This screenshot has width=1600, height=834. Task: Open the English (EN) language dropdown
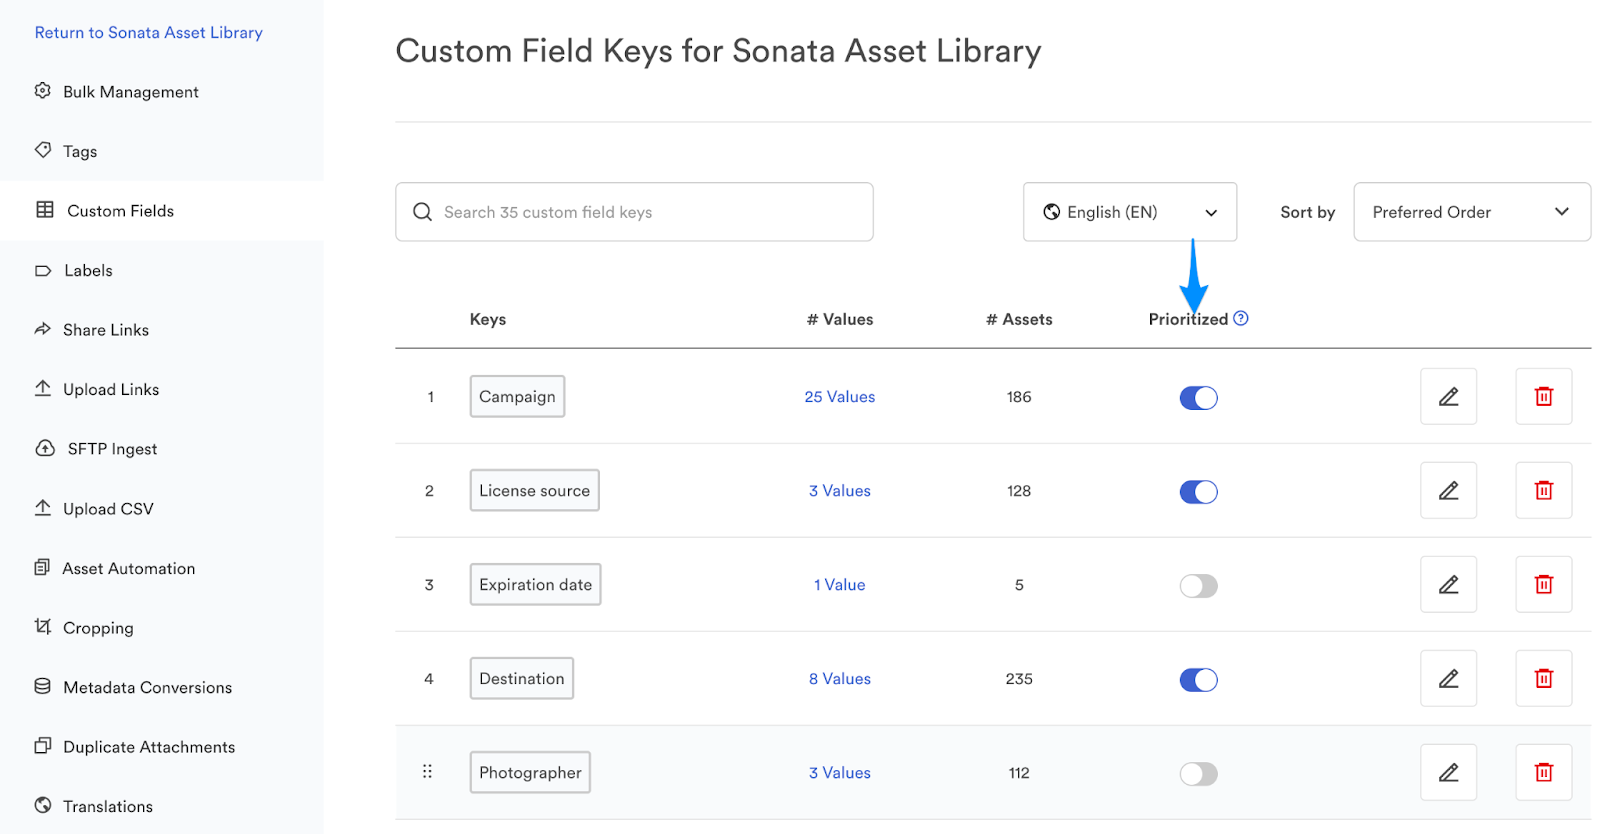click(1129, 212)
